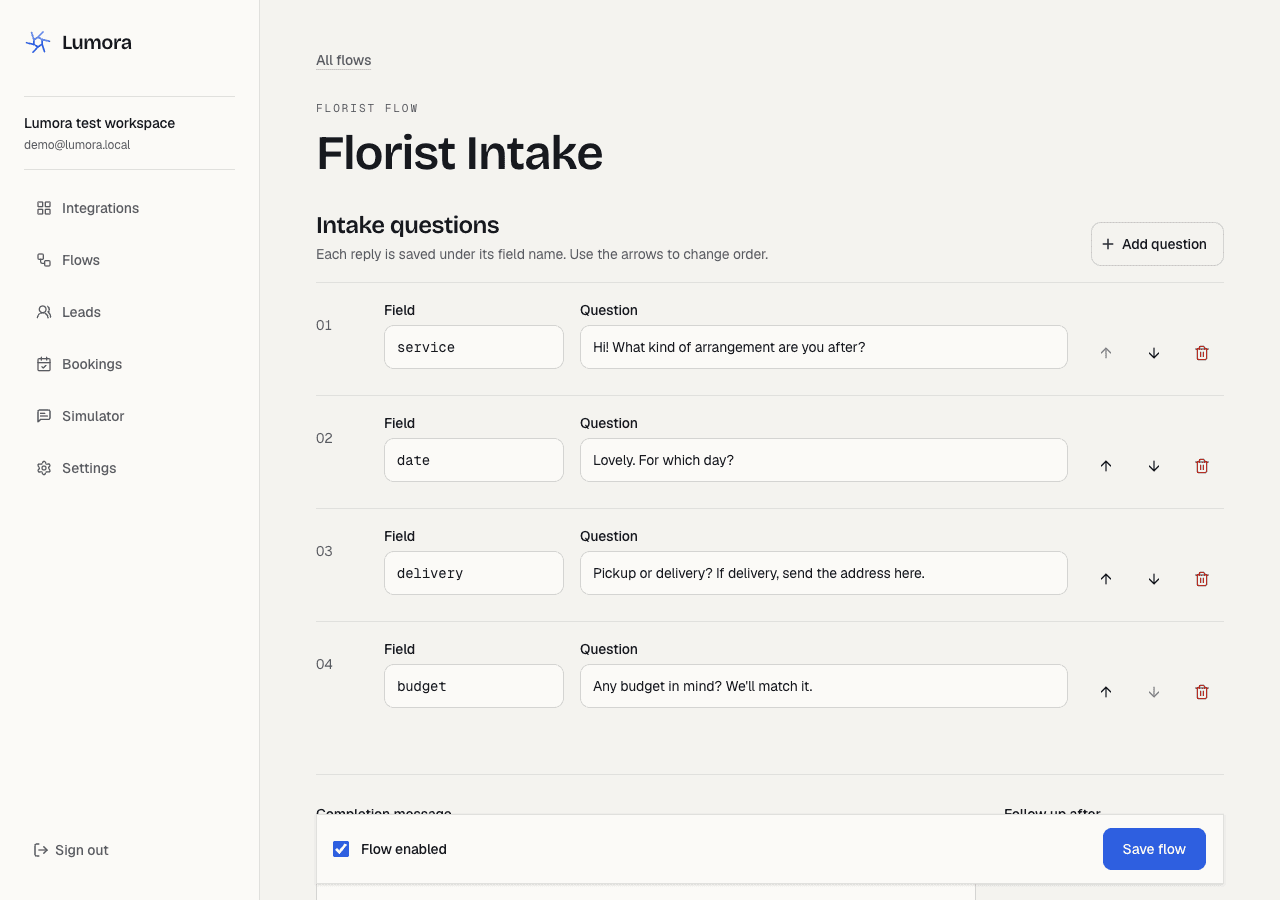
Task: Click the Integrations grid icon in sidebar
Action: (44, 208)
